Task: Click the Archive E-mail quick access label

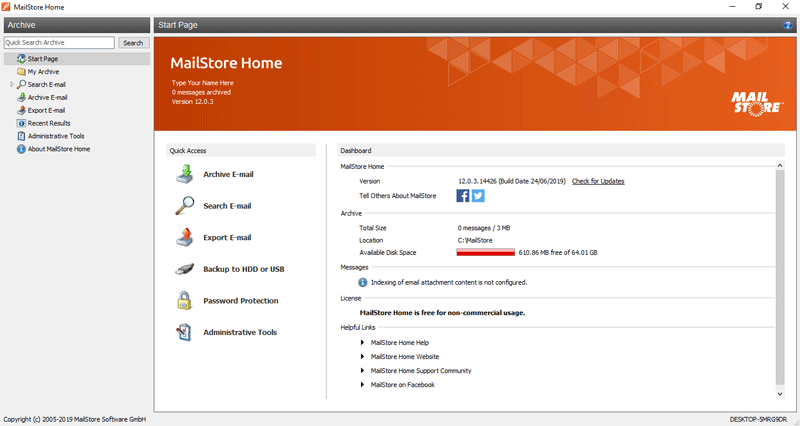Action: coord(228,174)
